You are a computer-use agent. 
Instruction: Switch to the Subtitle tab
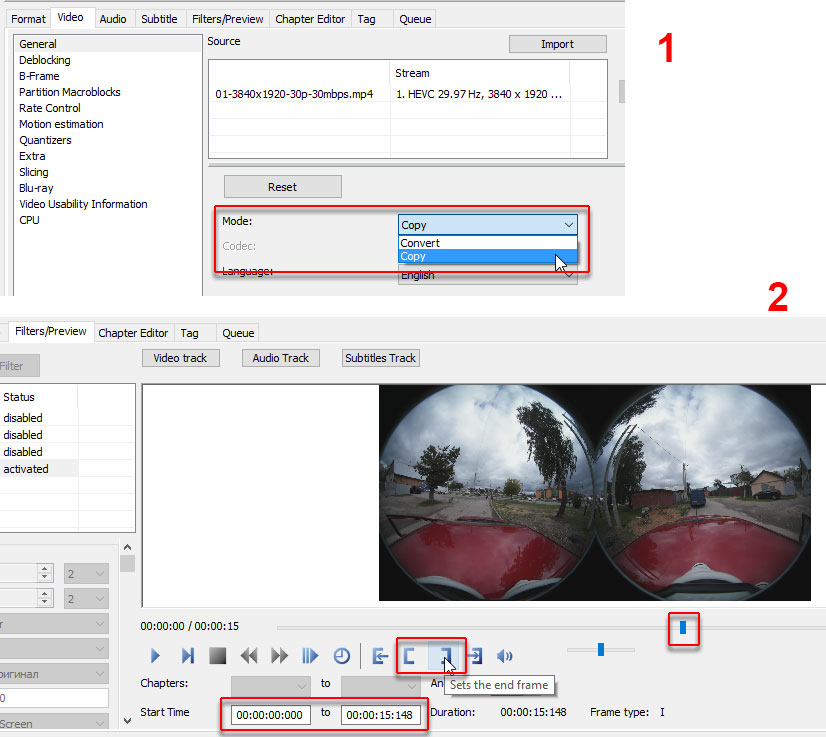click(159, 19)
